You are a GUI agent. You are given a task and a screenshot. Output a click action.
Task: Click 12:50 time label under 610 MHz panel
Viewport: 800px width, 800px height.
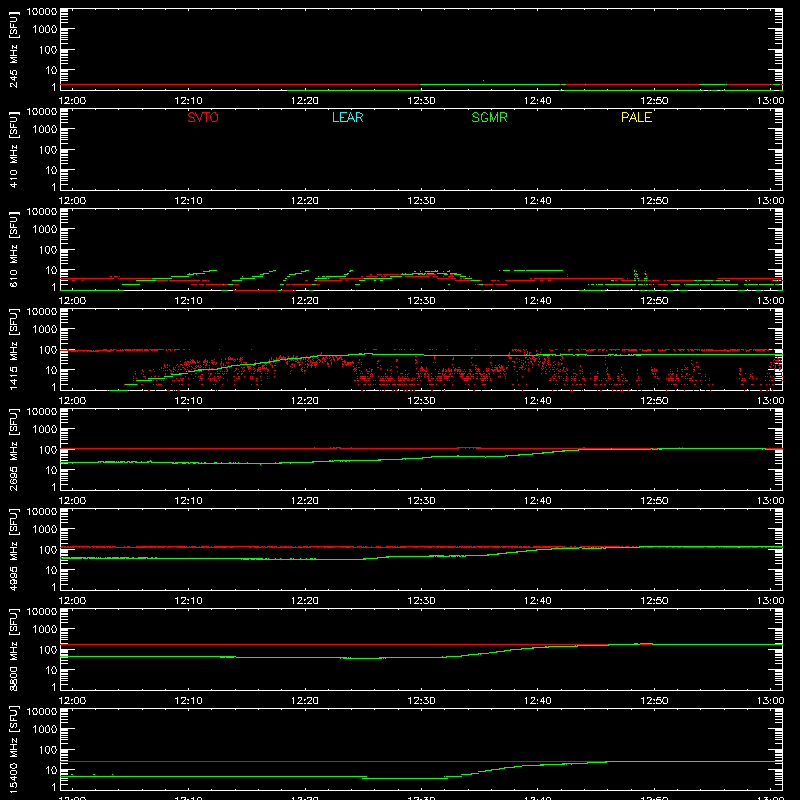(x=654, y=301)
